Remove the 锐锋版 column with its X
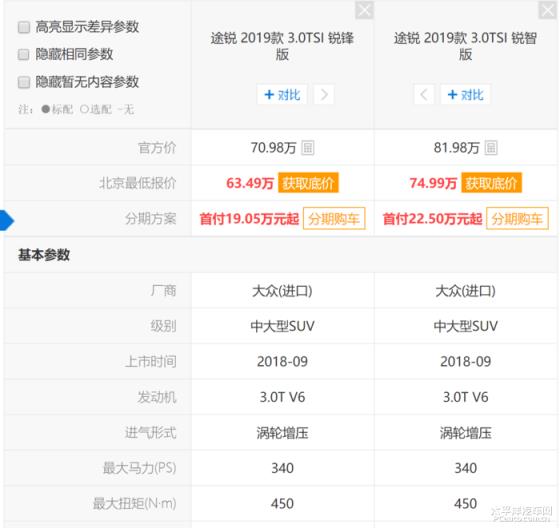 [x=364, y=10]
